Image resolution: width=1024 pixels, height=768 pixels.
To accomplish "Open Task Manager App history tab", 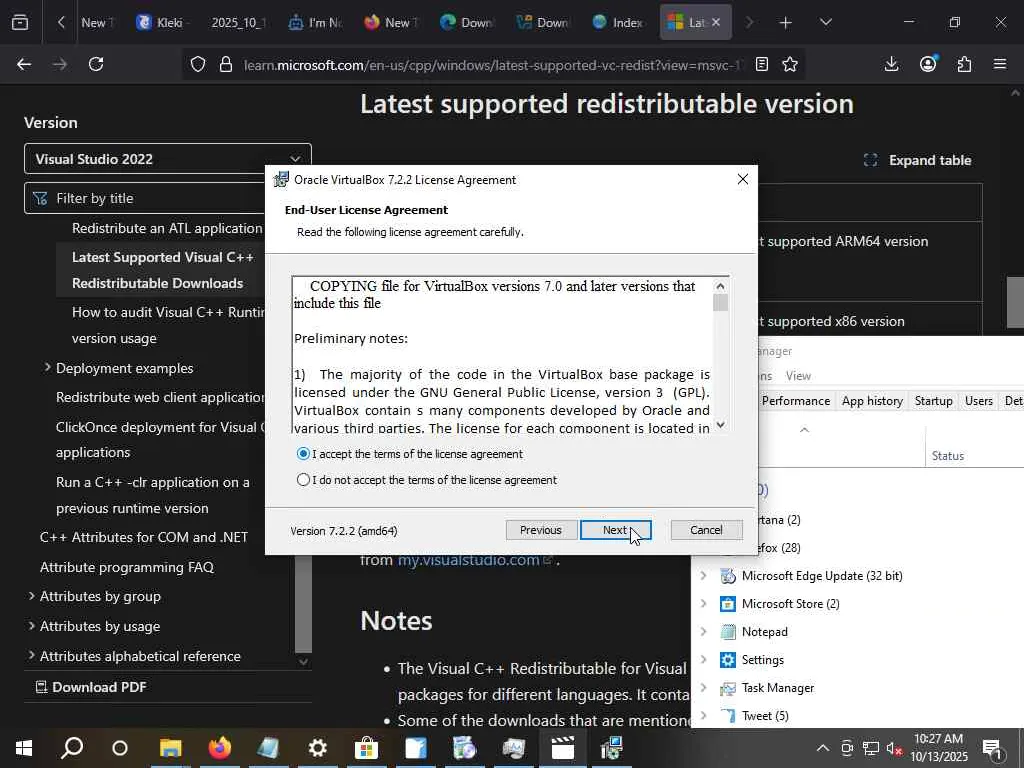I will coord(872,400).
